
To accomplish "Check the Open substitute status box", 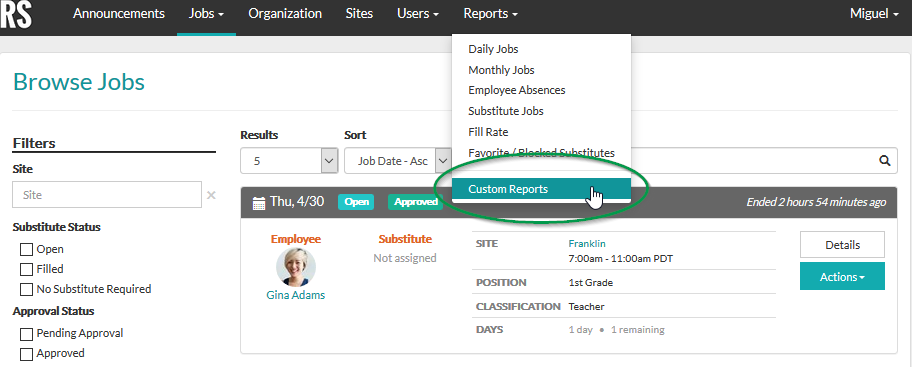I will pos(26,250).
